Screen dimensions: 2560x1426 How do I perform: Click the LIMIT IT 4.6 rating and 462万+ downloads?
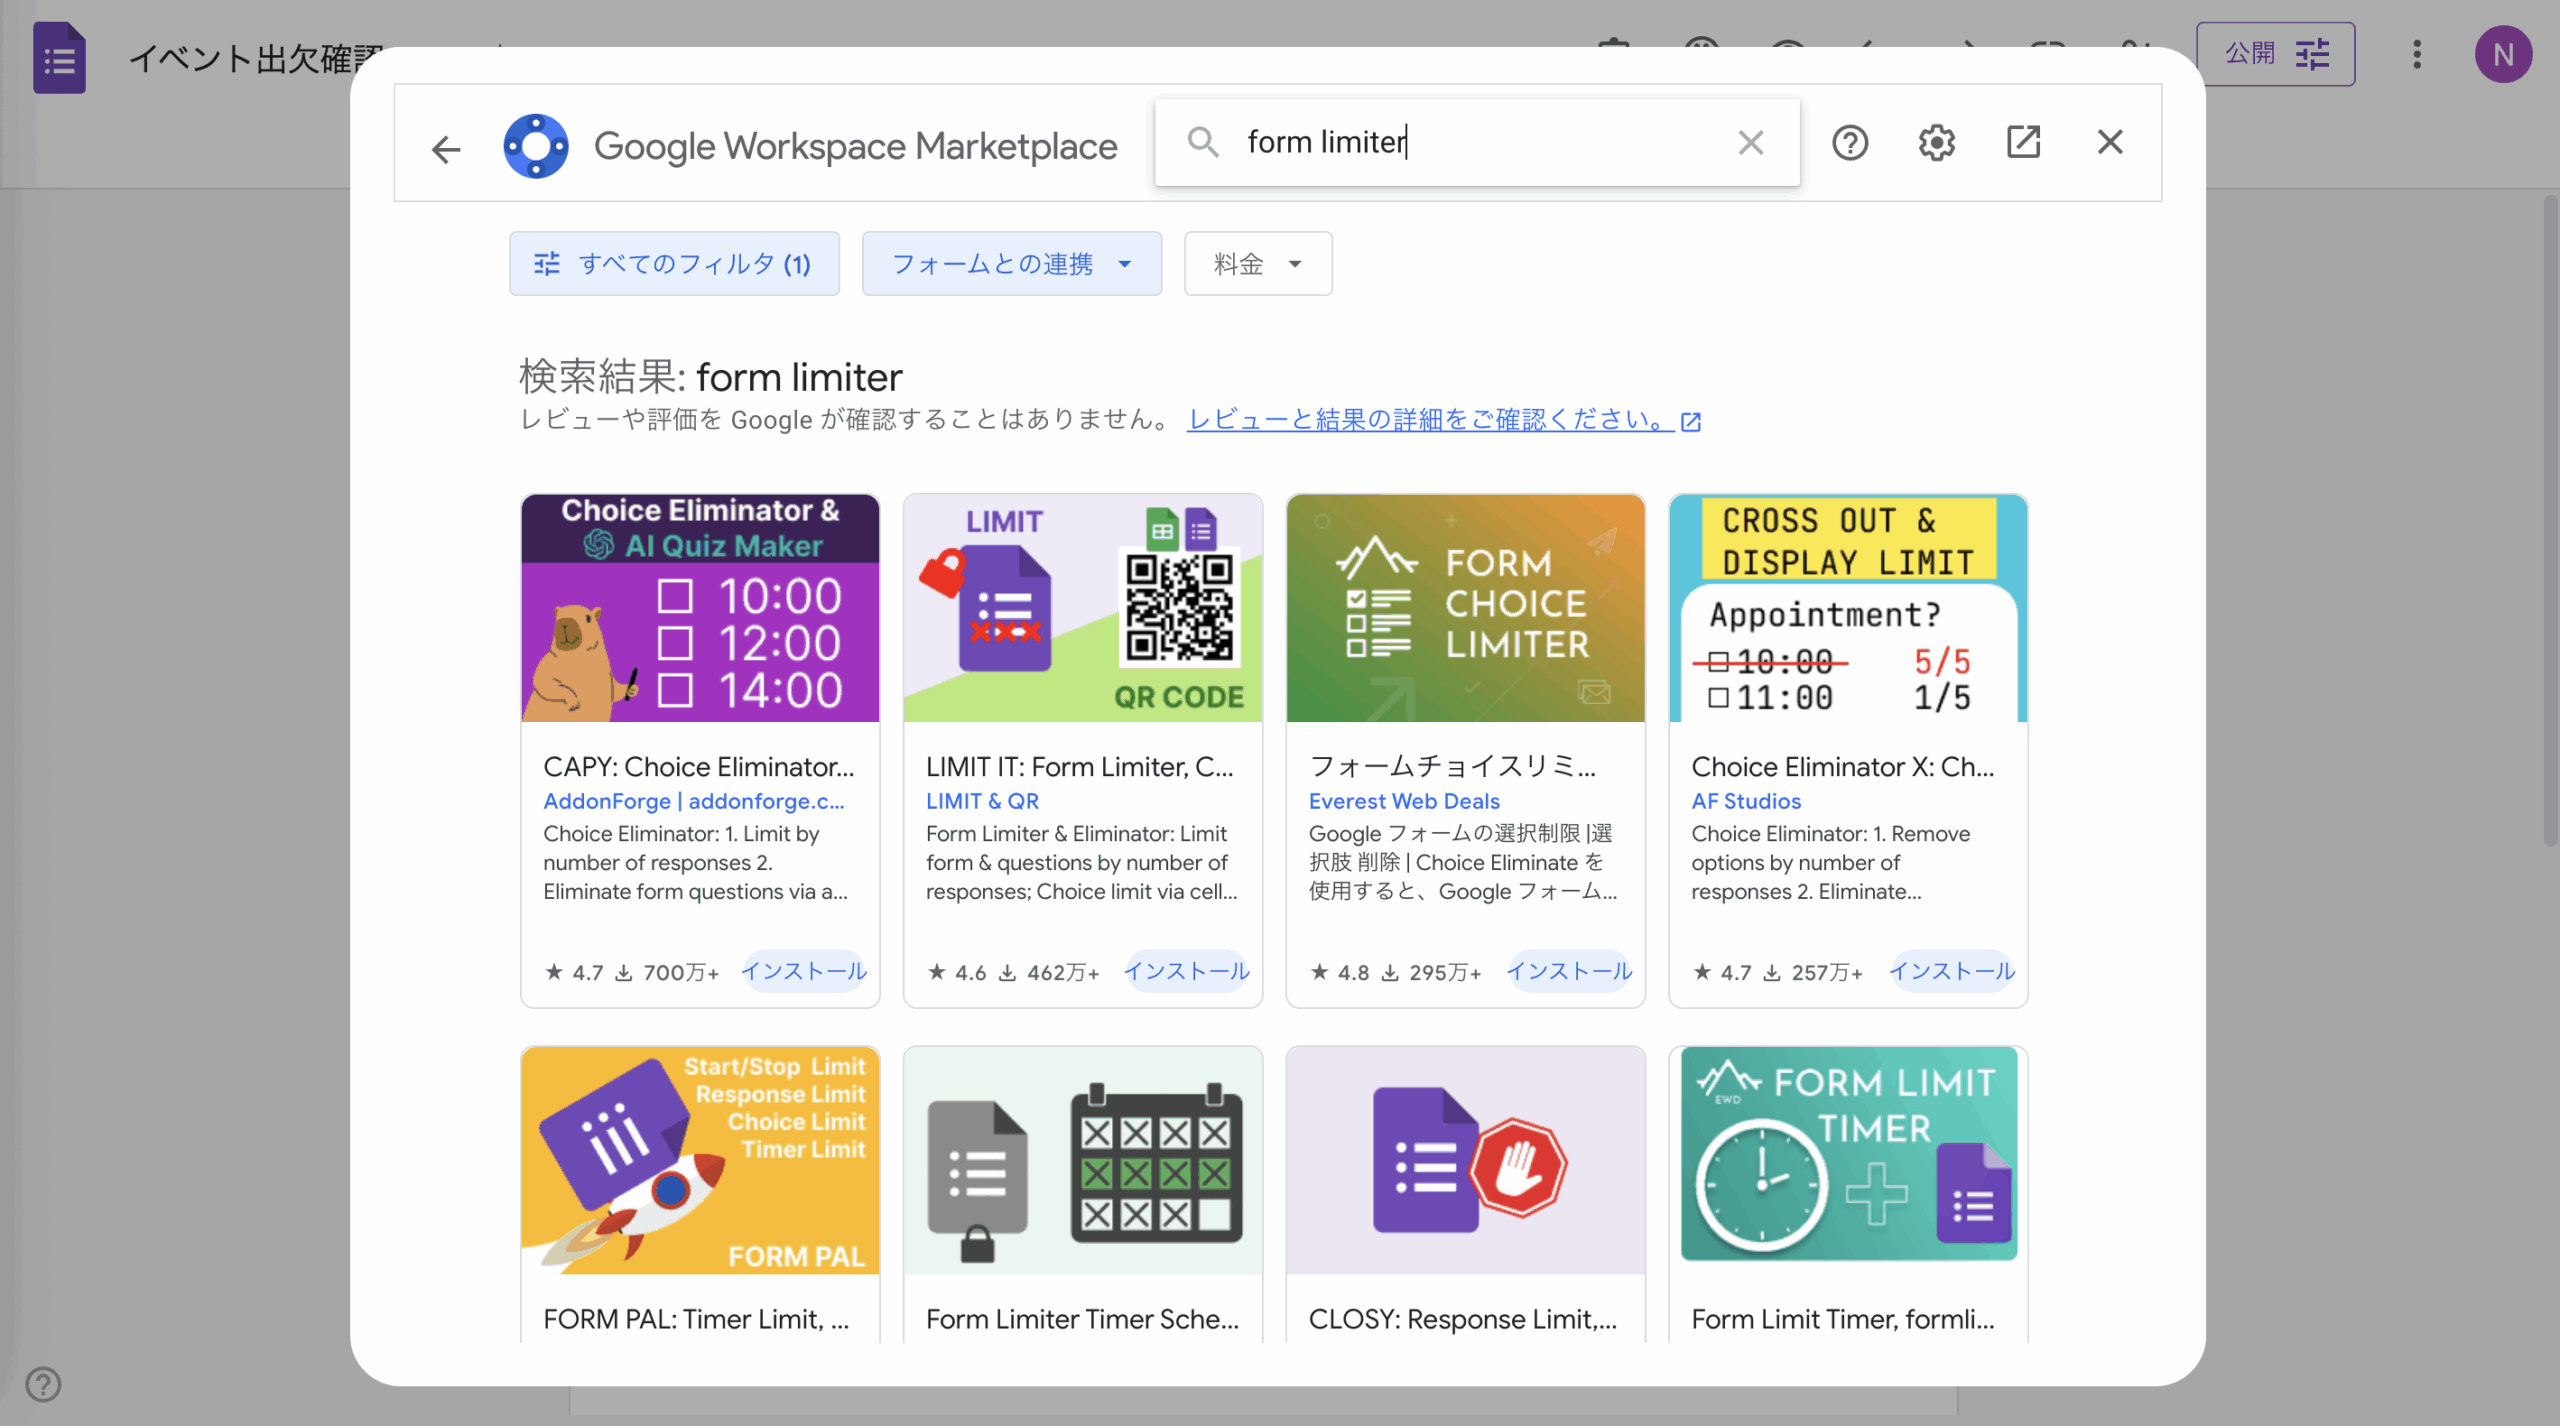click(x=1013, y=972)
